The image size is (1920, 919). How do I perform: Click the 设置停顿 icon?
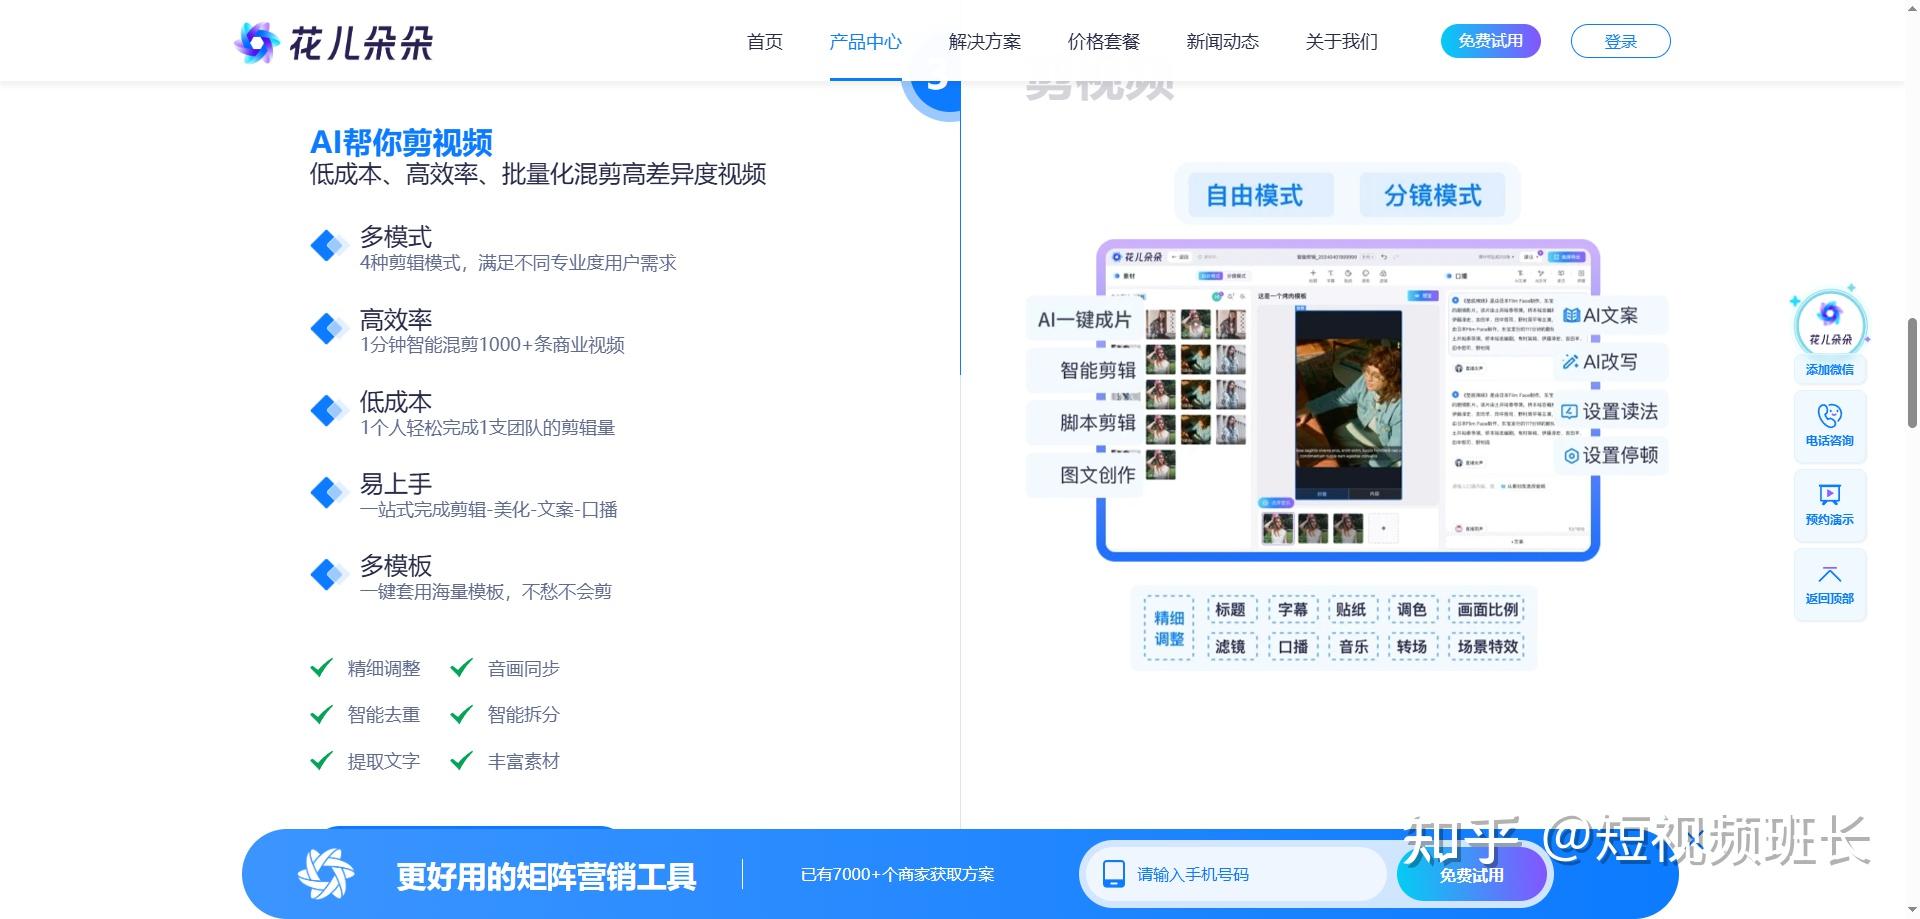click(x=1571, y=456)
